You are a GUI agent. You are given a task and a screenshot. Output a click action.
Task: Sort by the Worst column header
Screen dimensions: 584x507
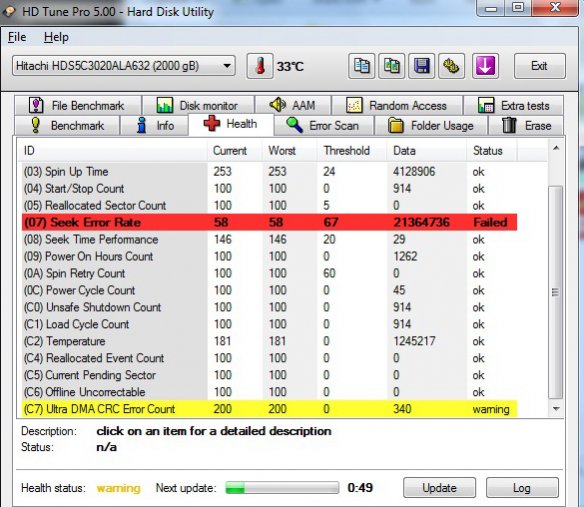290,150
